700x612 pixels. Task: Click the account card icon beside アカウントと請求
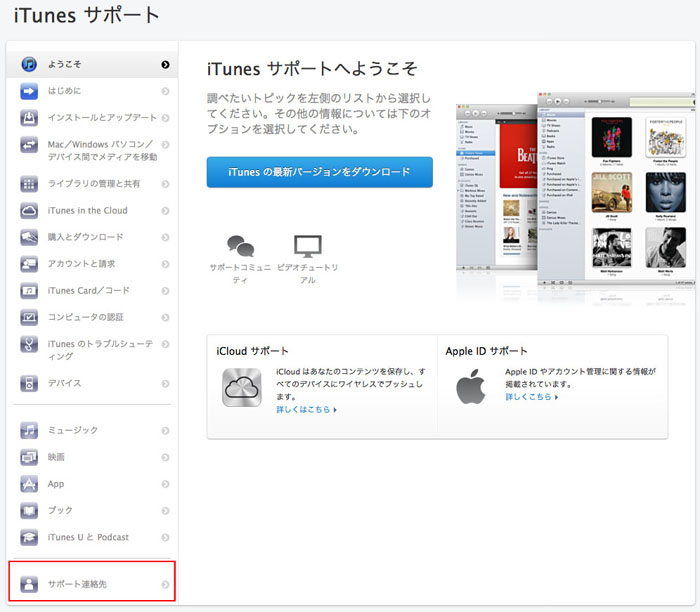[29, 264]
